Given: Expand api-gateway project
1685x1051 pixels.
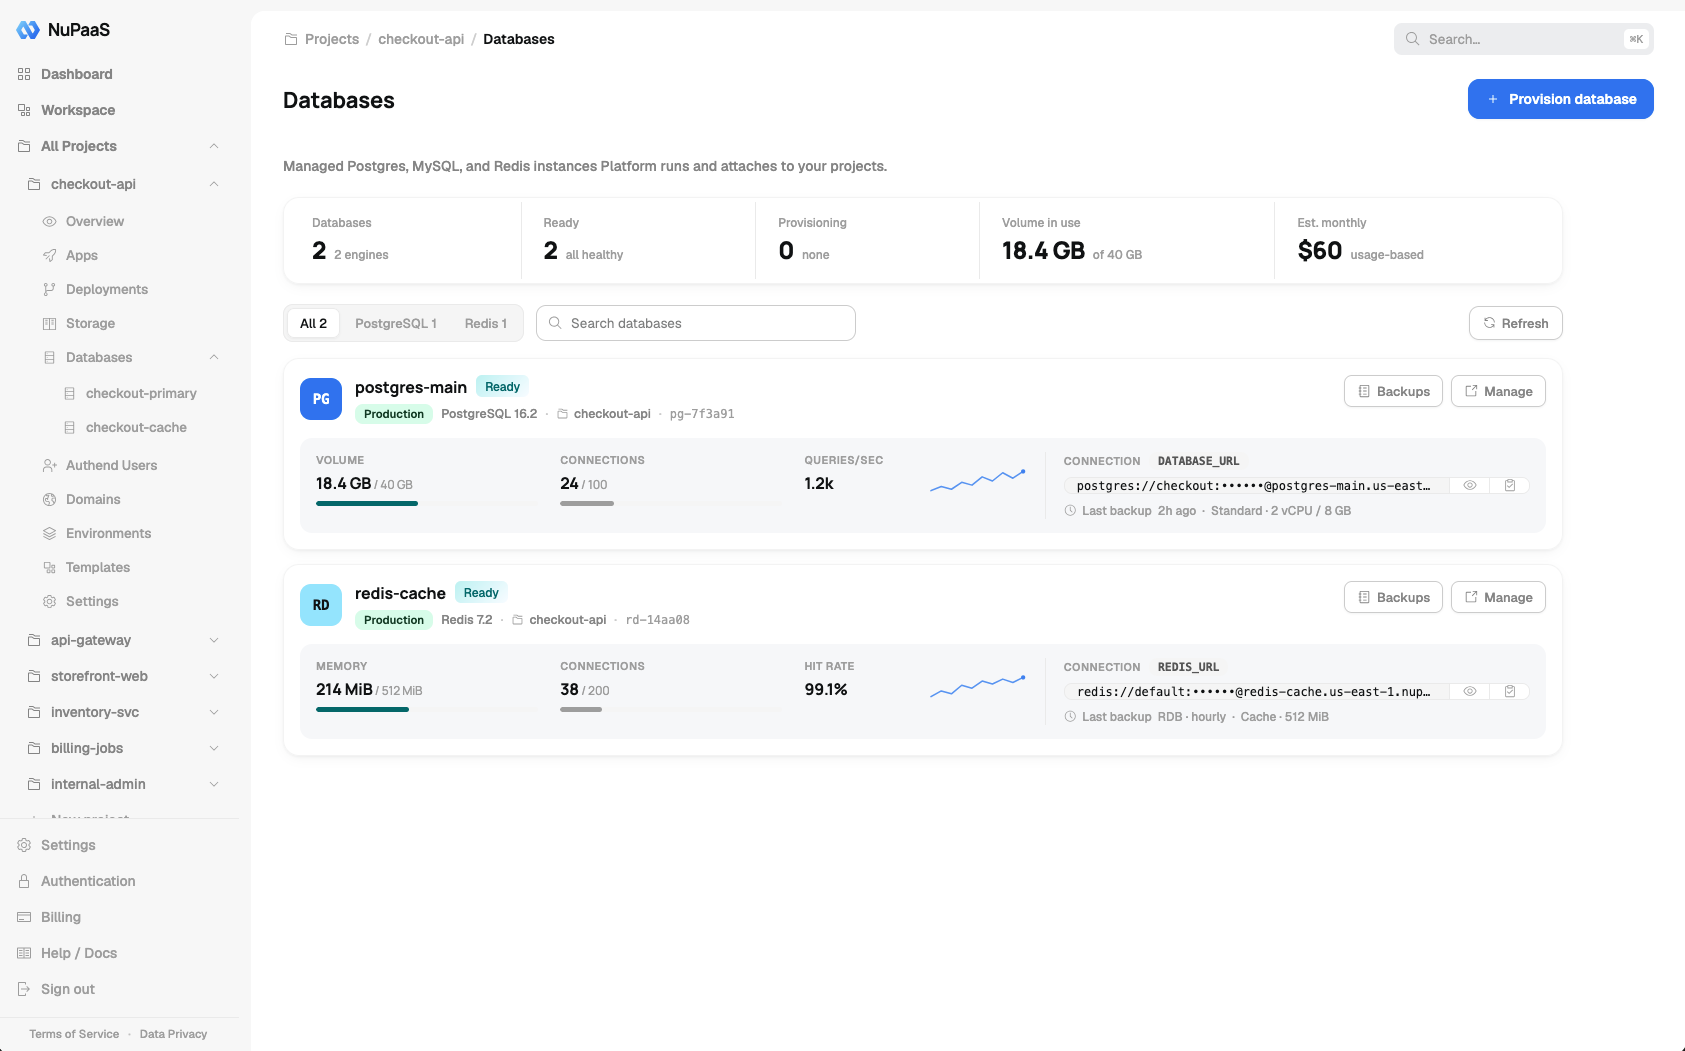Looking at the screenshot, I should click(214, 640).
